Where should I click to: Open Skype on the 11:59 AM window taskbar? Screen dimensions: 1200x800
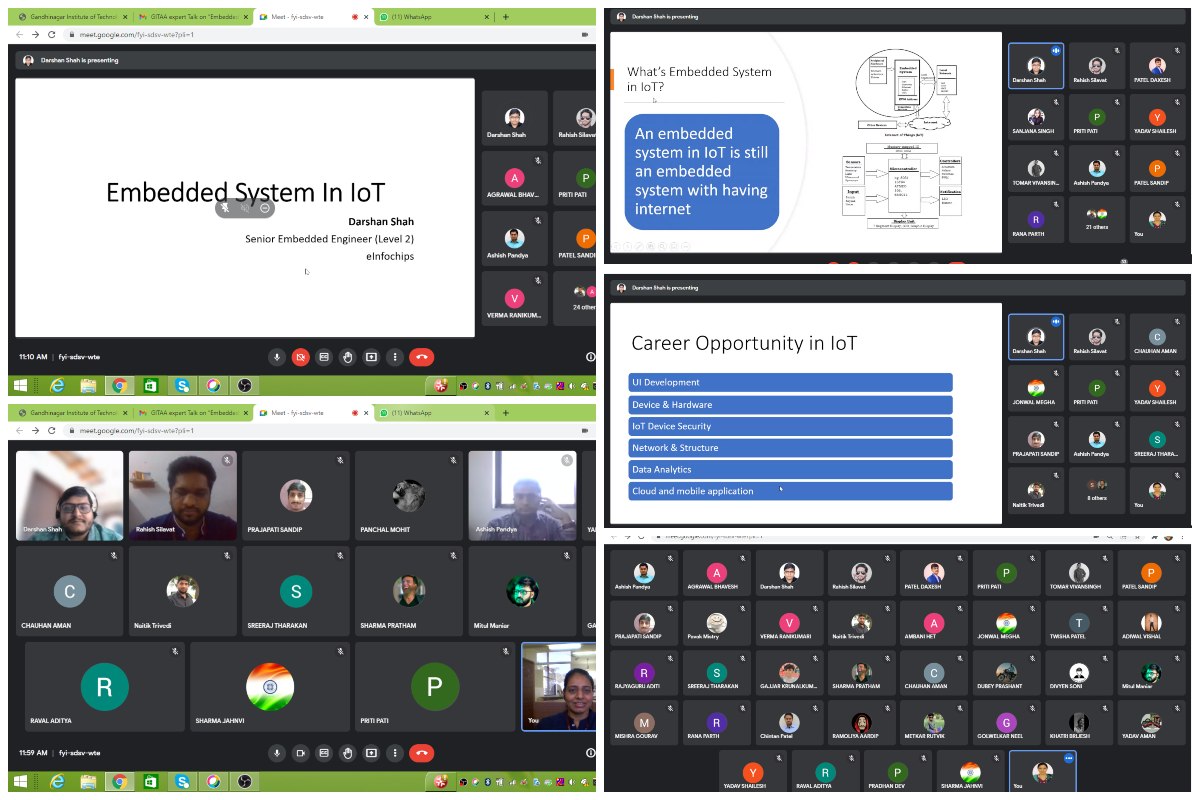pos(182,781)
